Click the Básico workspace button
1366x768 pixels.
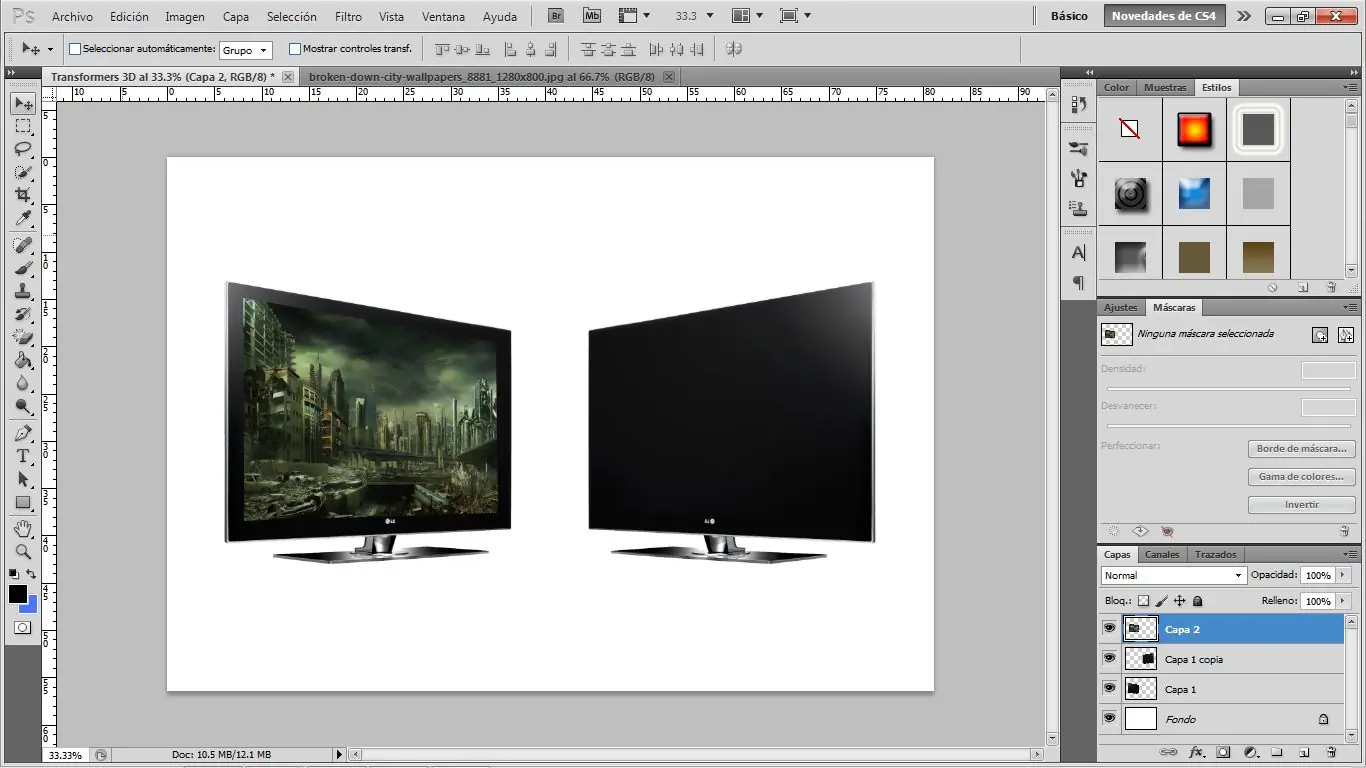[1069, 16]
